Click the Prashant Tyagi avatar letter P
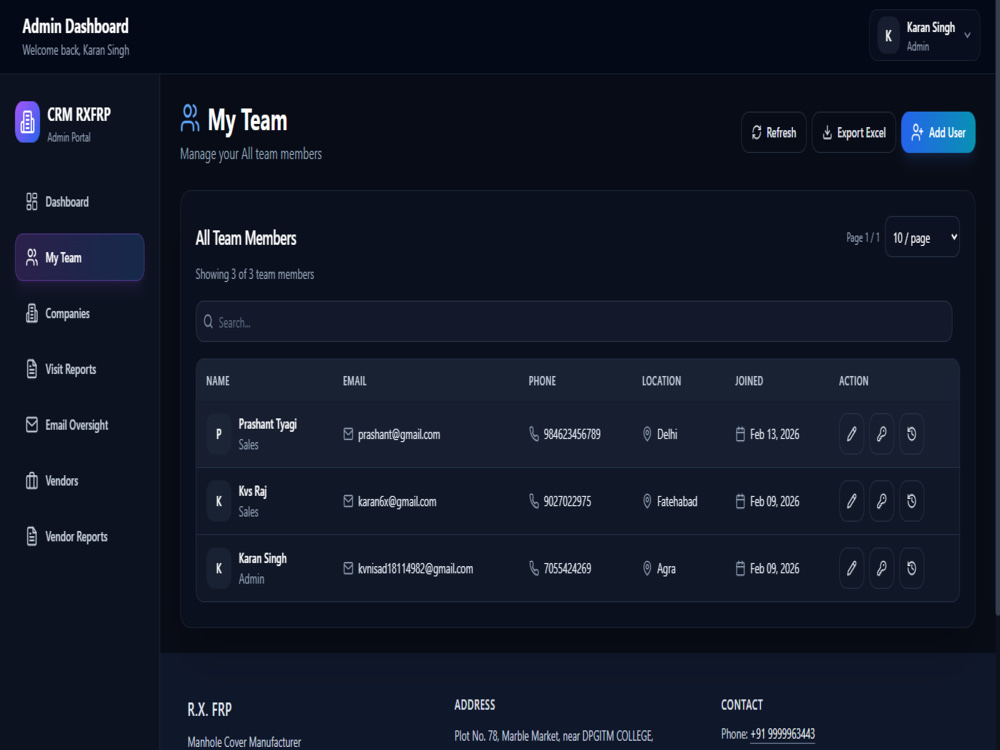The width and height of the screenshot is (1000, 750). 219,434
